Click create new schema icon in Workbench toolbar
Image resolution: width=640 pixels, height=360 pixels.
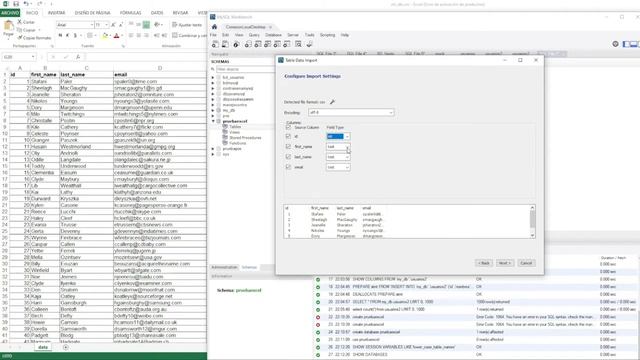point(248,44)
